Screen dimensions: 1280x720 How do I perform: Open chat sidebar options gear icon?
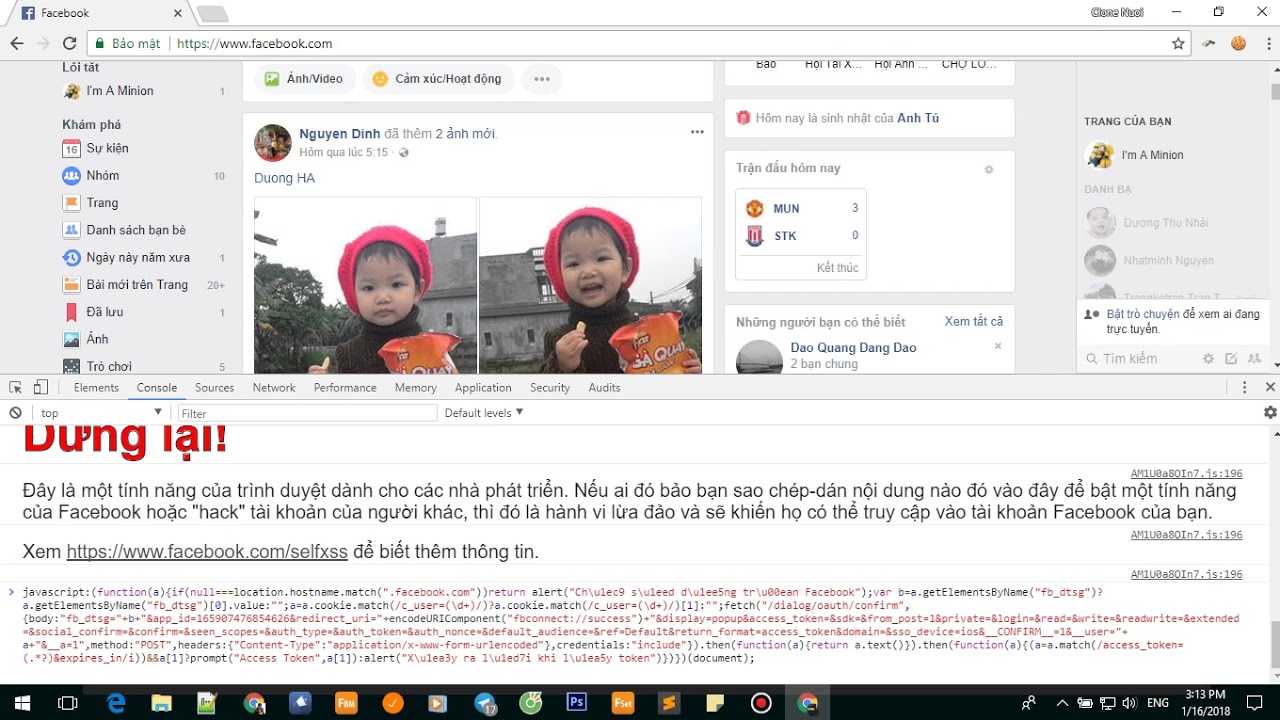tap(1208, 359)
